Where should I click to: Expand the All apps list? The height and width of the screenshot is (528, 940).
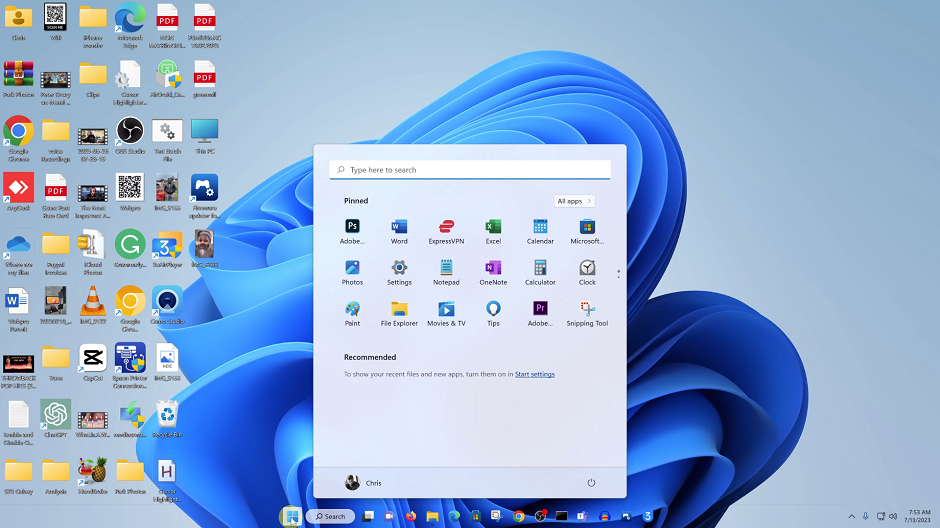coord(575,201)
